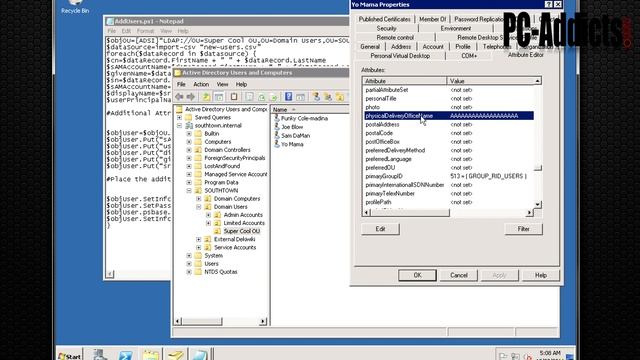Open the Format menu in Notepad

(145, 31)
